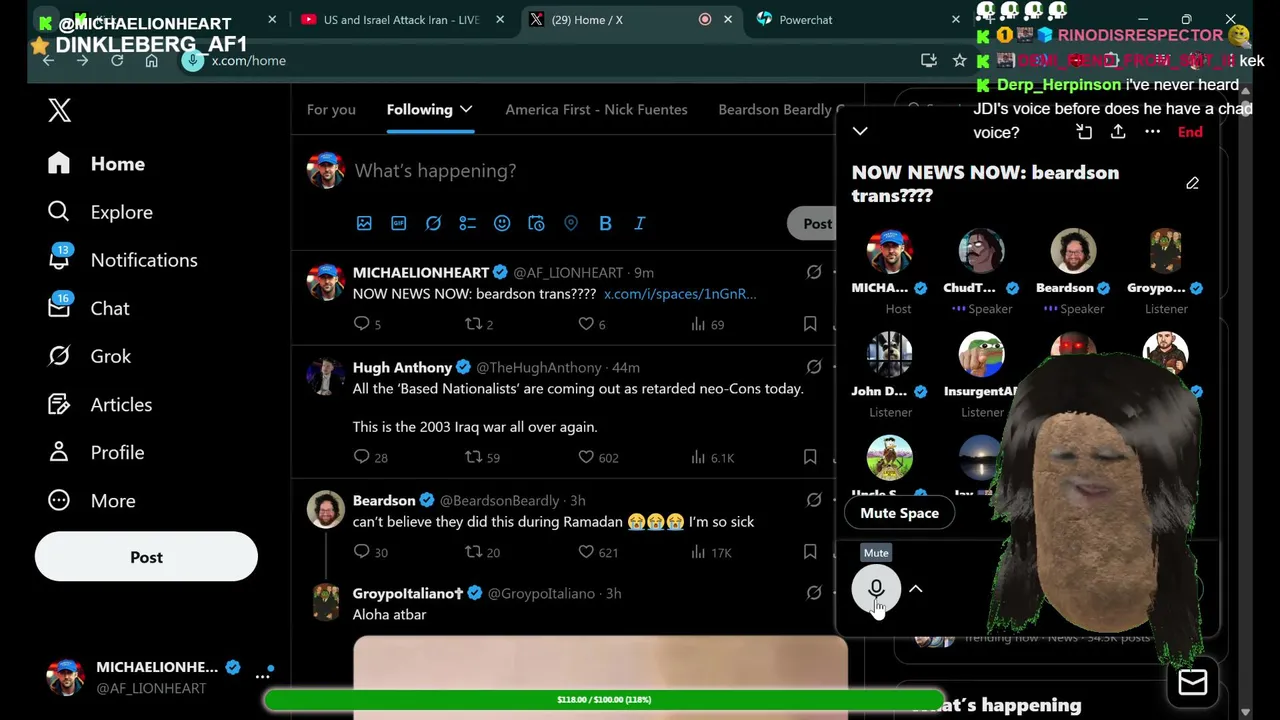Close the Powerchat browser tab
The height and width of the screenshot is (720, 1280).
[956, 19]
